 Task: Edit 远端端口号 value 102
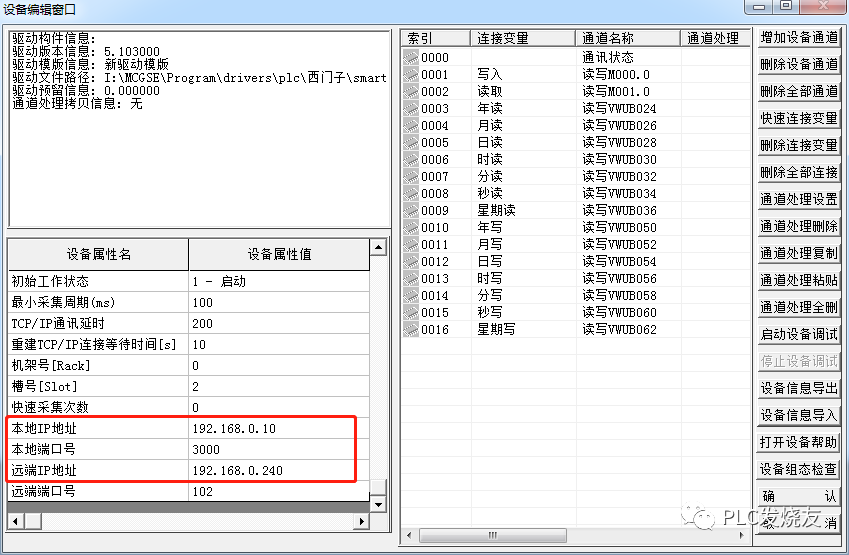click(x=279, y=492)
